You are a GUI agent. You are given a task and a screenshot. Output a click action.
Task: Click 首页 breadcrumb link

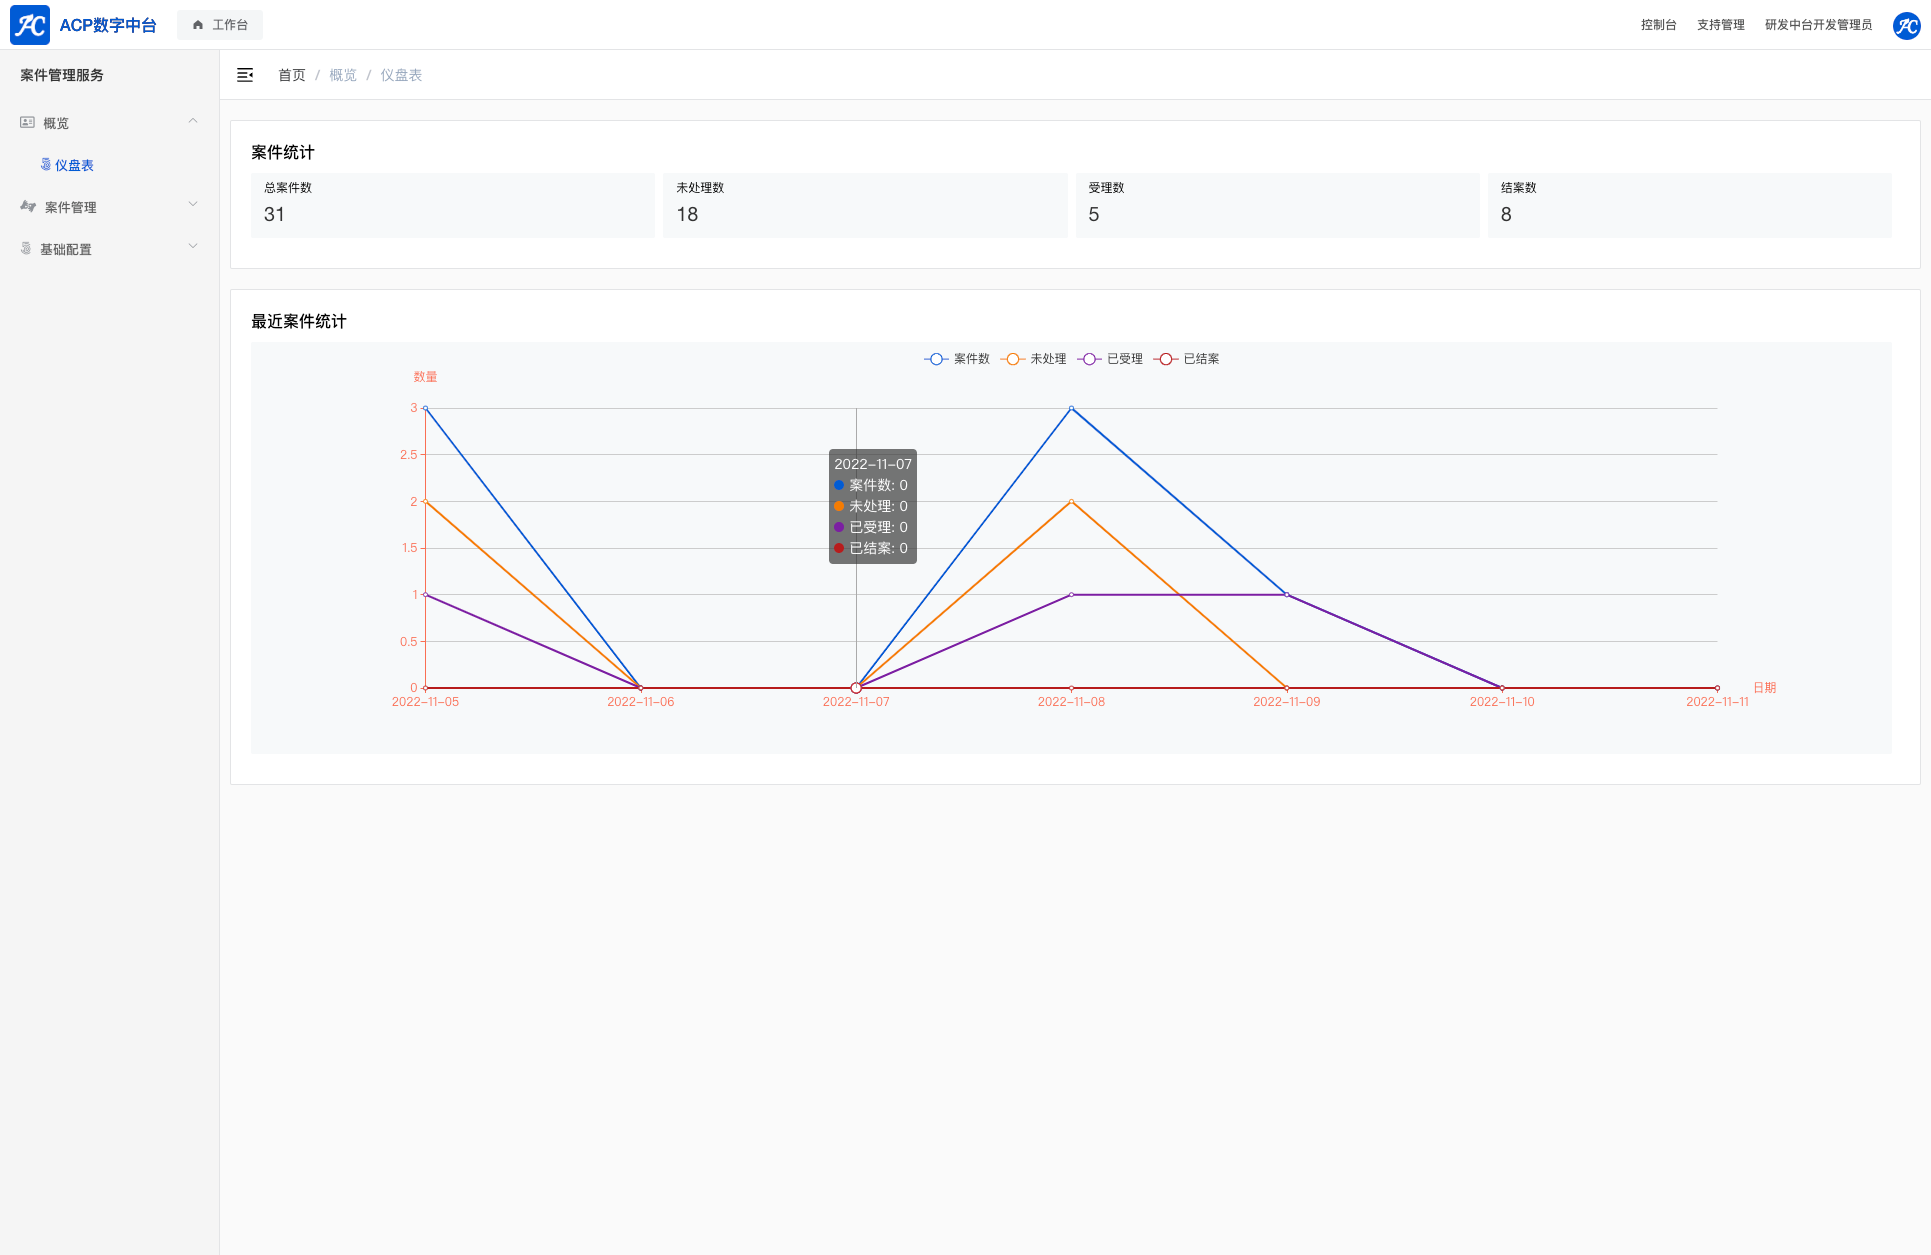(x=291, y=75)
